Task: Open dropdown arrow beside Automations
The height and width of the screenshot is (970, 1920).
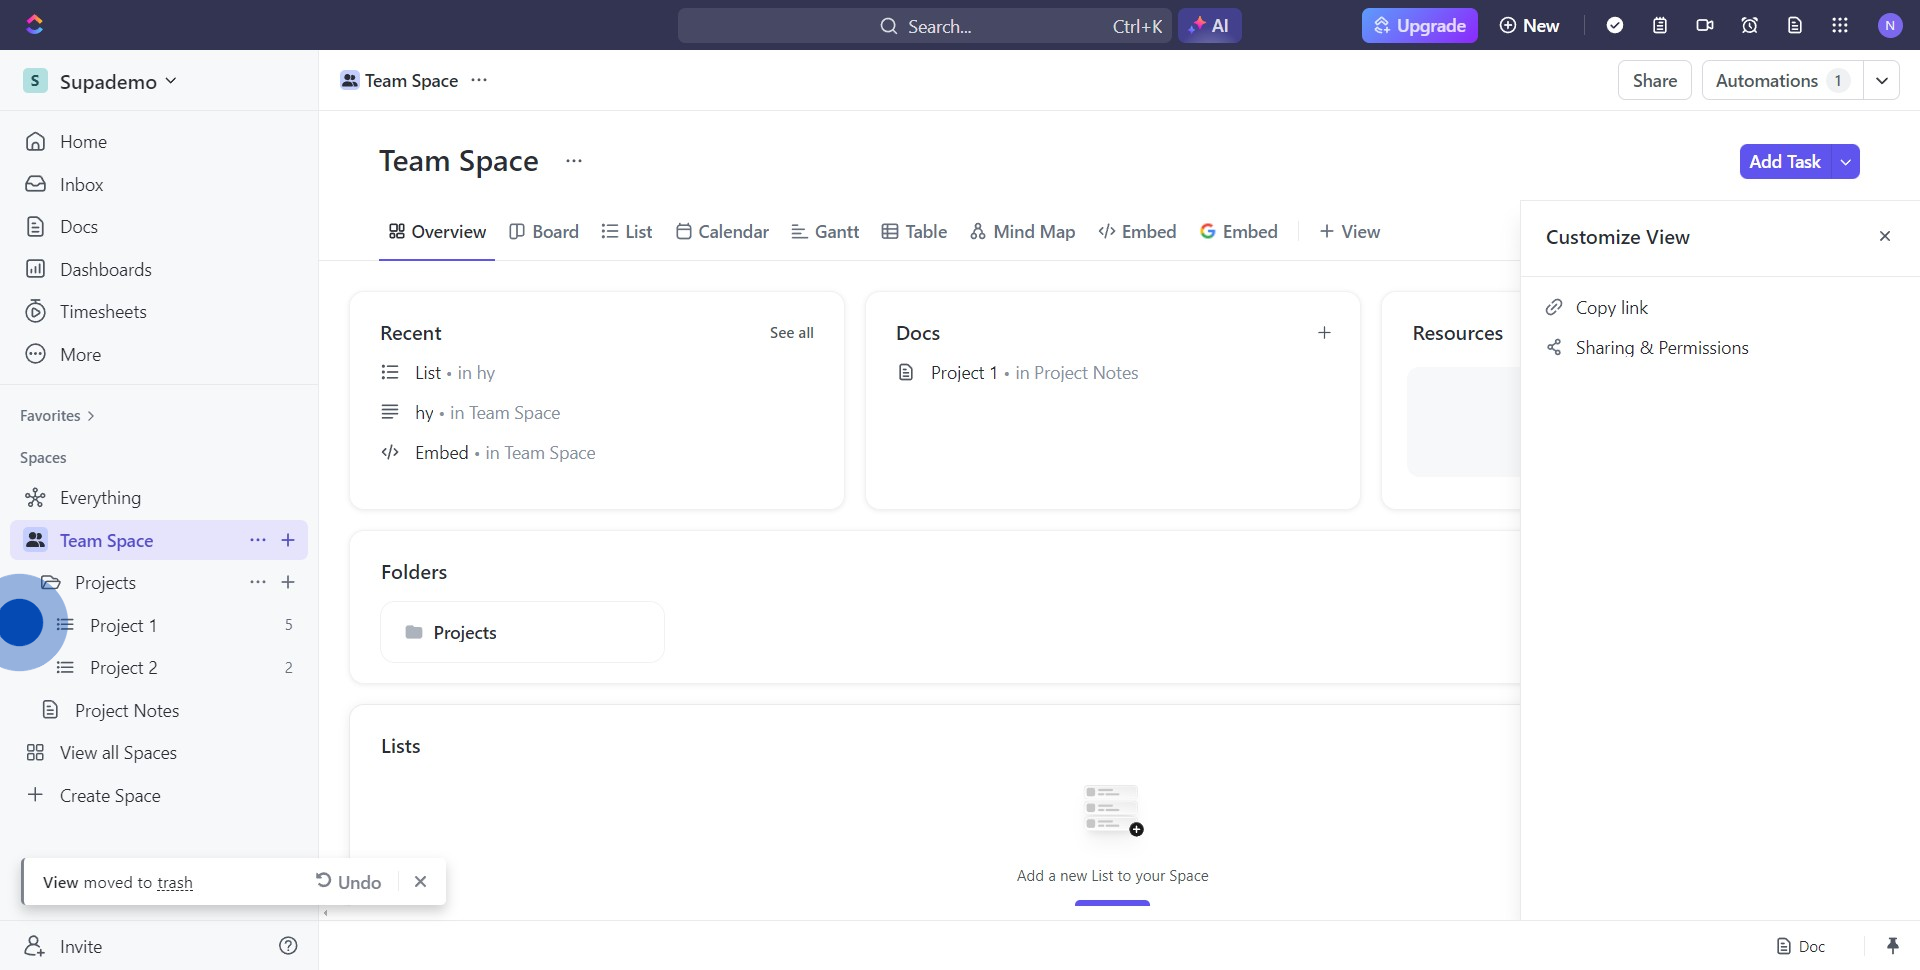Action: point(1881,81)
